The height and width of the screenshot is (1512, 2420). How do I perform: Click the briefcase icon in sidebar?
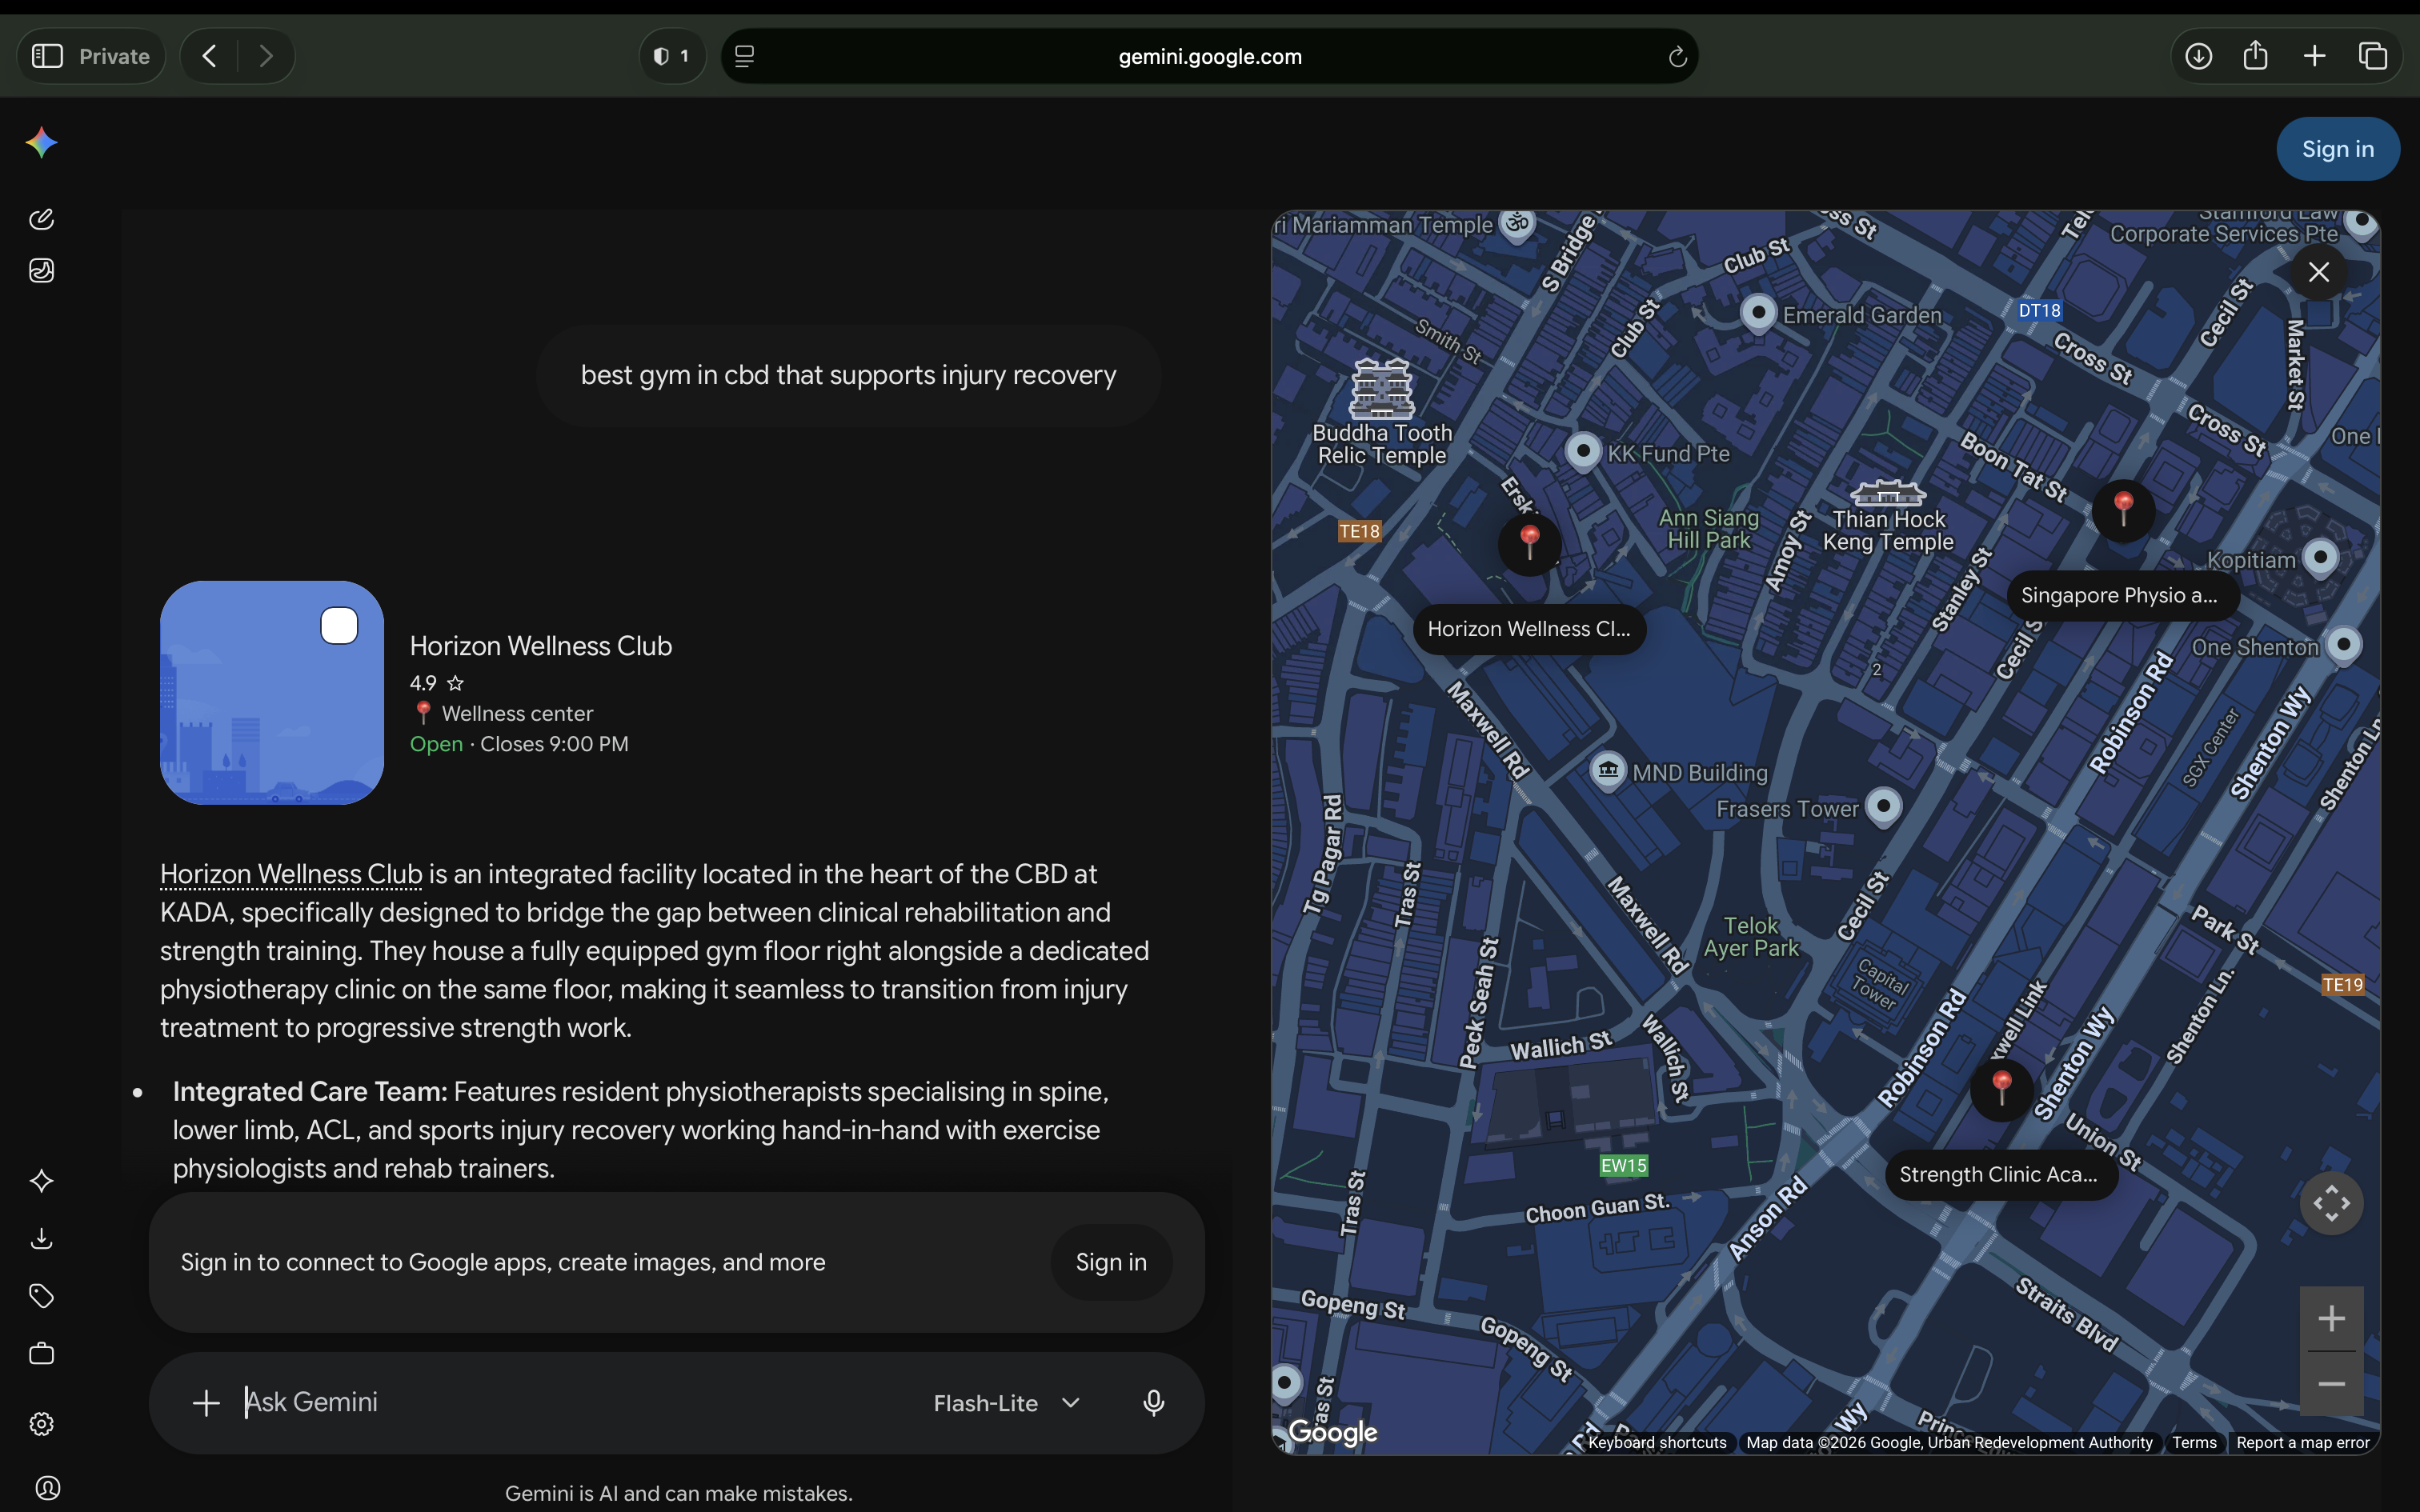pyautogui.click(x=41, y=1354)
